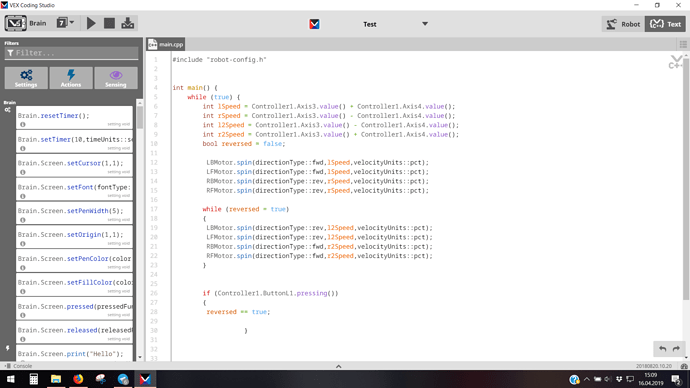Stop the running program

[109, 23]
